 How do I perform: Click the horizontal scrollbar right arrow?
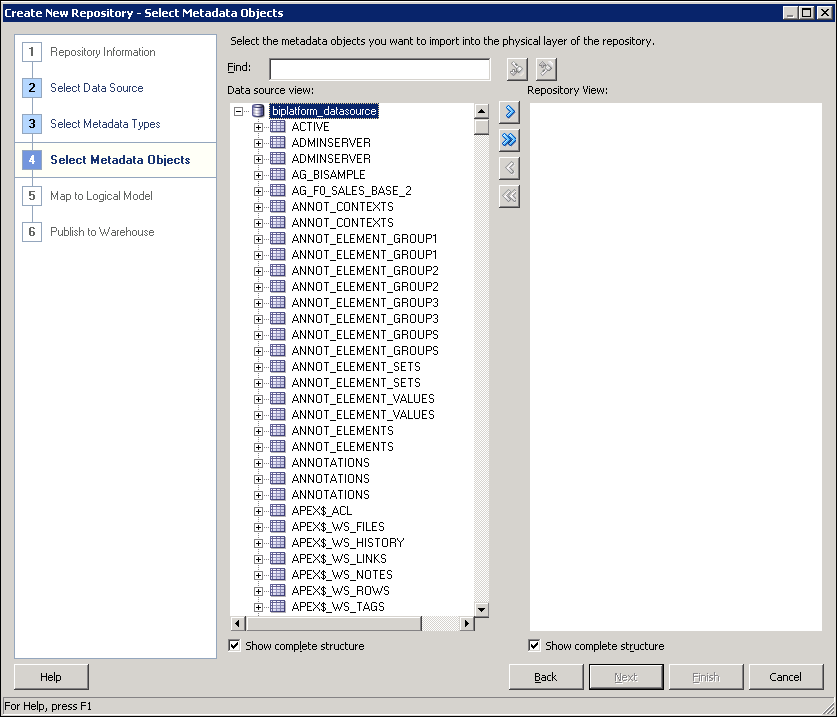[467, 623]
